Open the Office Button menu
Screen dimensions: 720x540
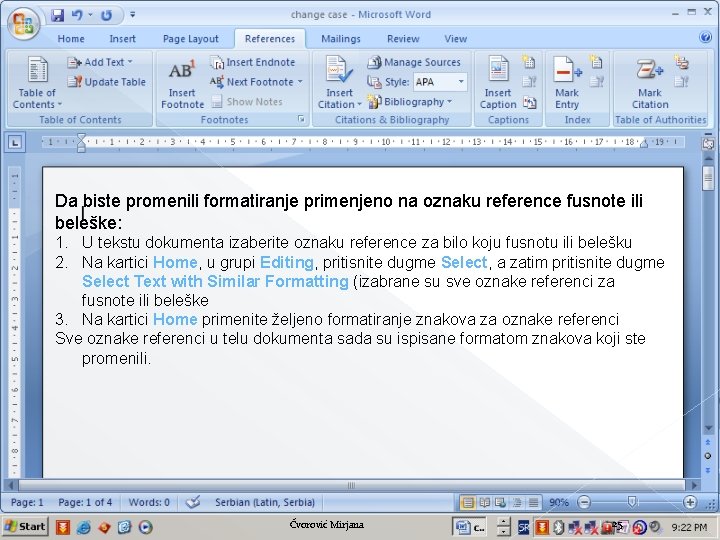point(23,22)
